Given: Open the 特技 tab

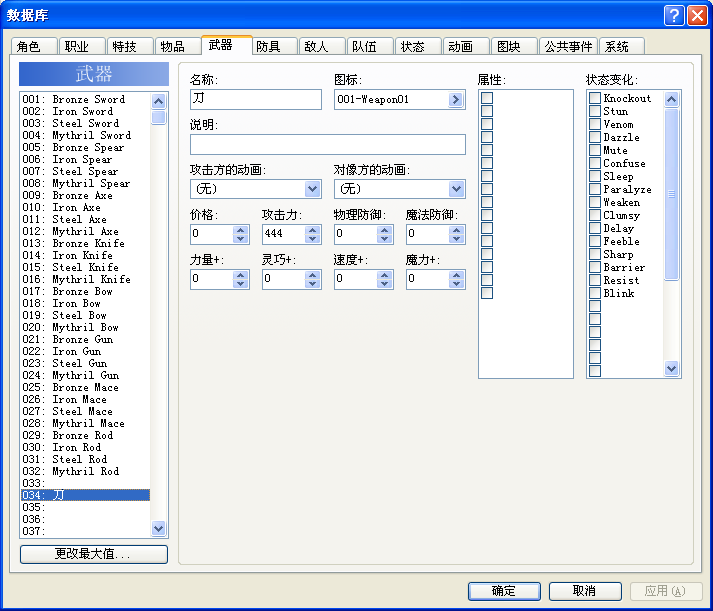Looking at the screenshot, I should click(x=130, y=46).
